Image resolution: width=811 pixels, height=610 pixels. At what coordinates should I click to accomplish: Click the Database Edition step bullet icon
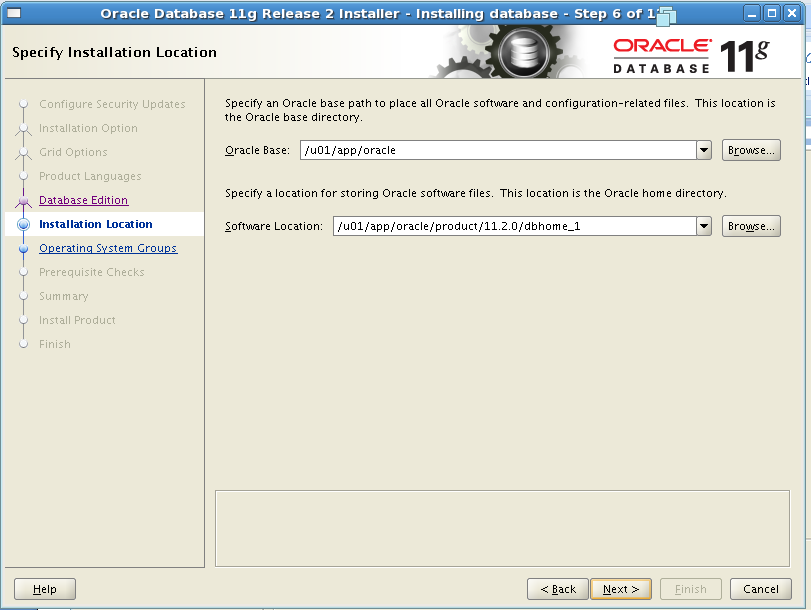[23, 200]
